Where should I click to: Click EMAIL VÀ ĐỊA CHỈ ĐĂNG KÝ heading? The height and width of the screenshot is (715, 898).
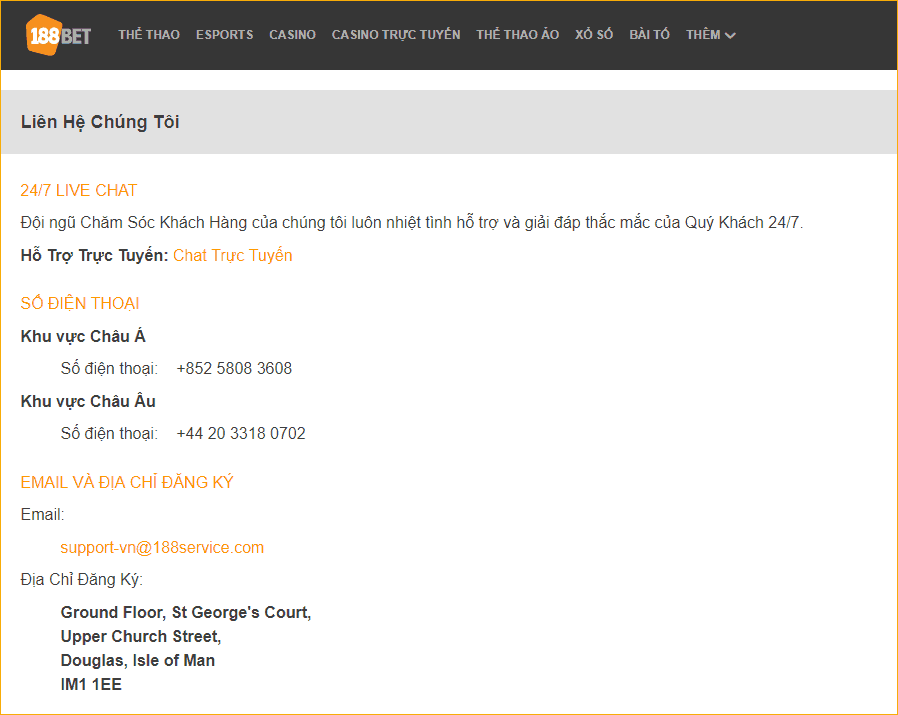[x=127, y=482]
